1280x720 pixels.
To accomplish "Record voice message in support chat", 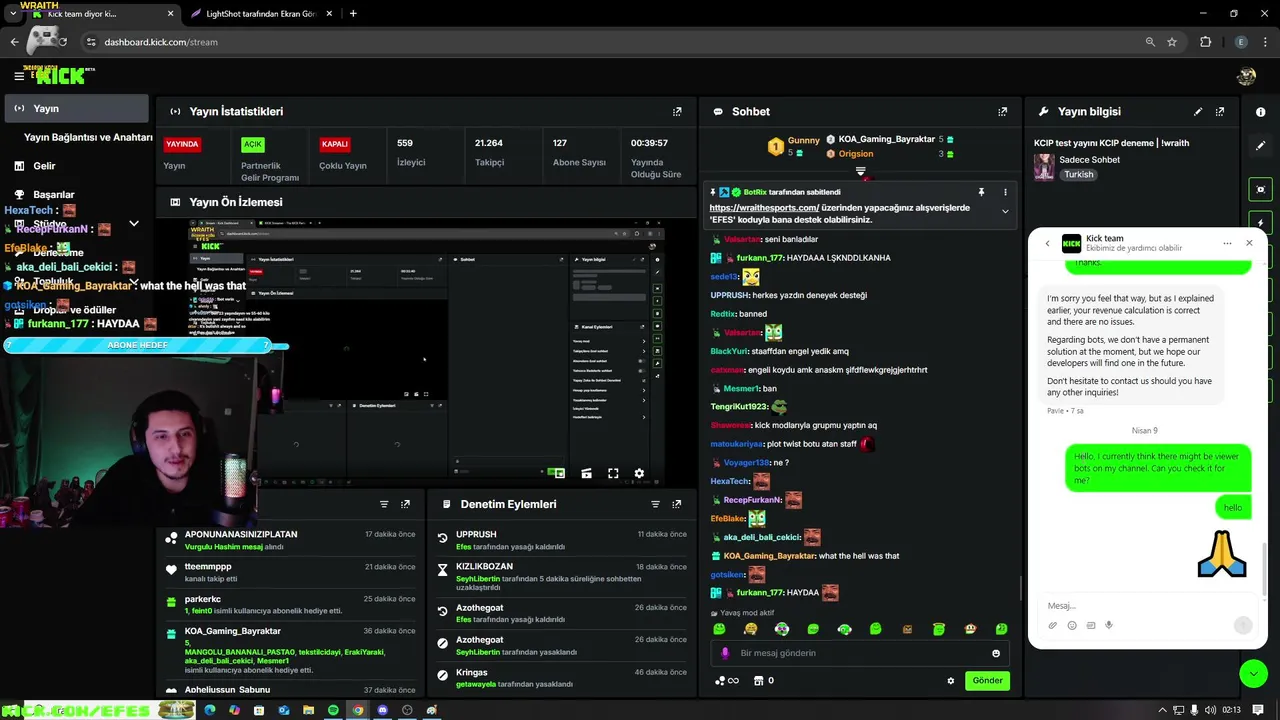I will coord(1109,625).
